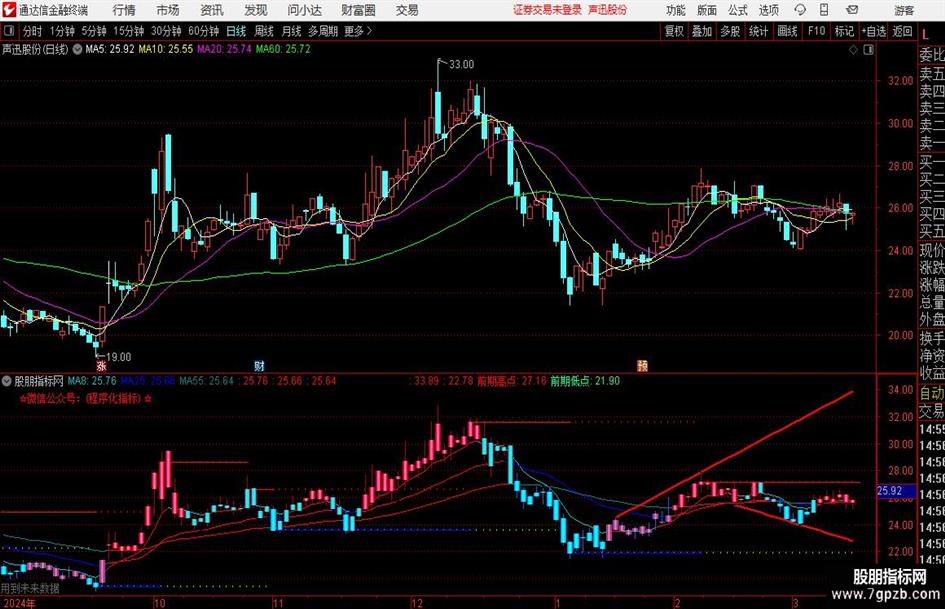Open the customer service headset icon
Image resolution: width=945 pixels, height=609 pixels.
[x=800, y=10]
